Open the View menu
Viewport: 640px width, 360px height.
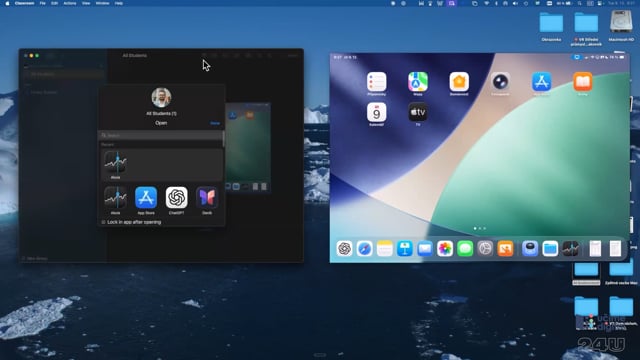[x=86, y=3]
